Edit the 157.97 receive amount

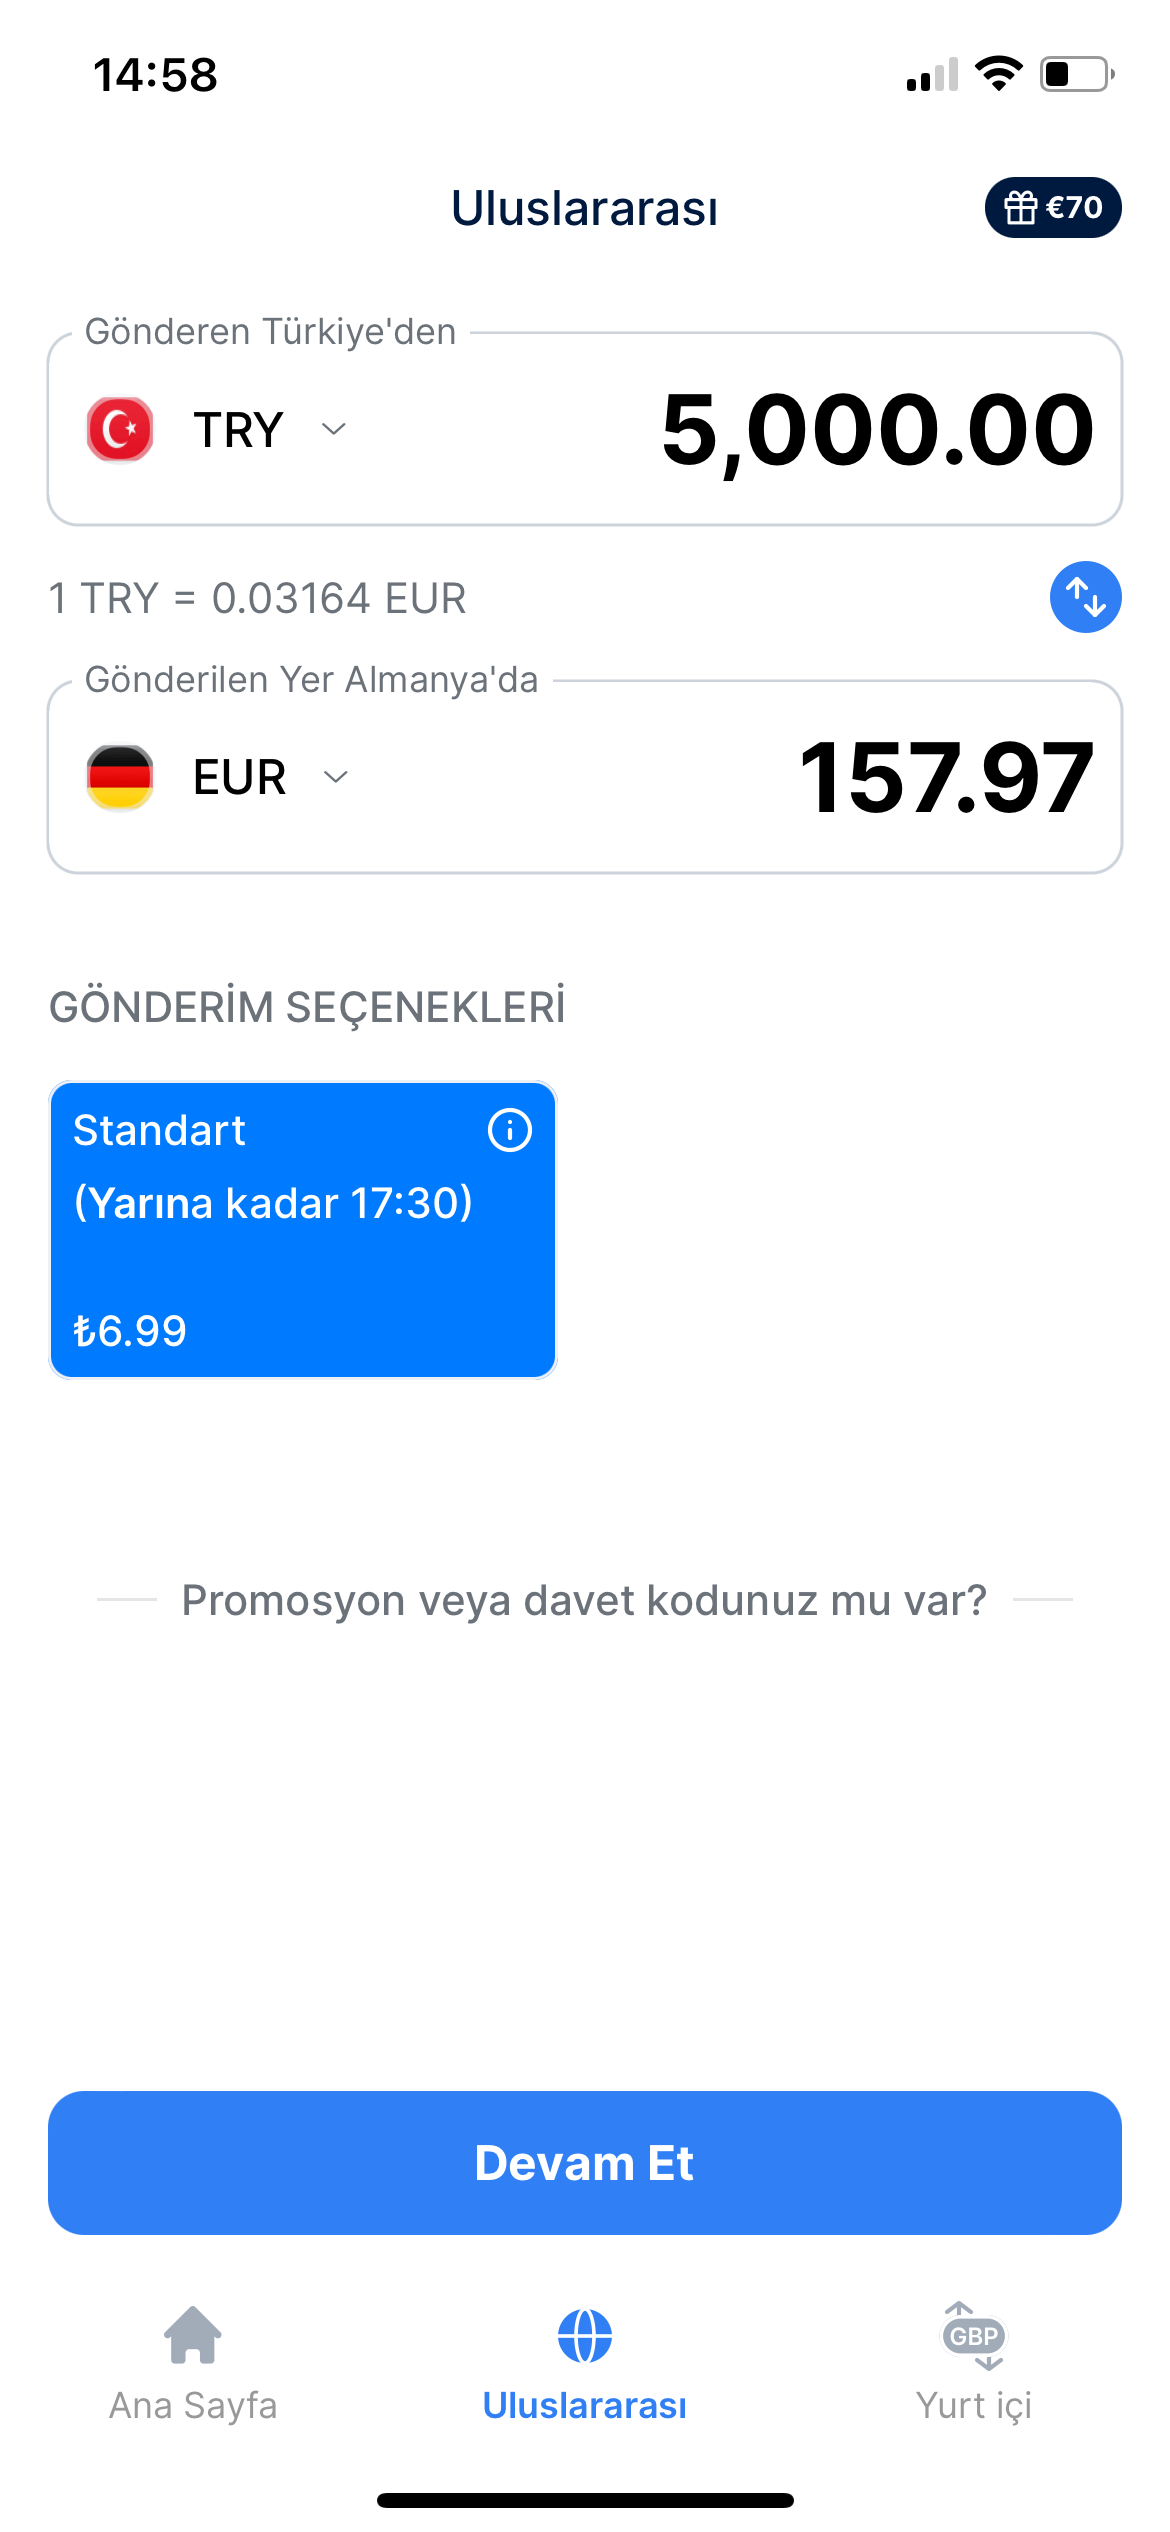[945, 777]
